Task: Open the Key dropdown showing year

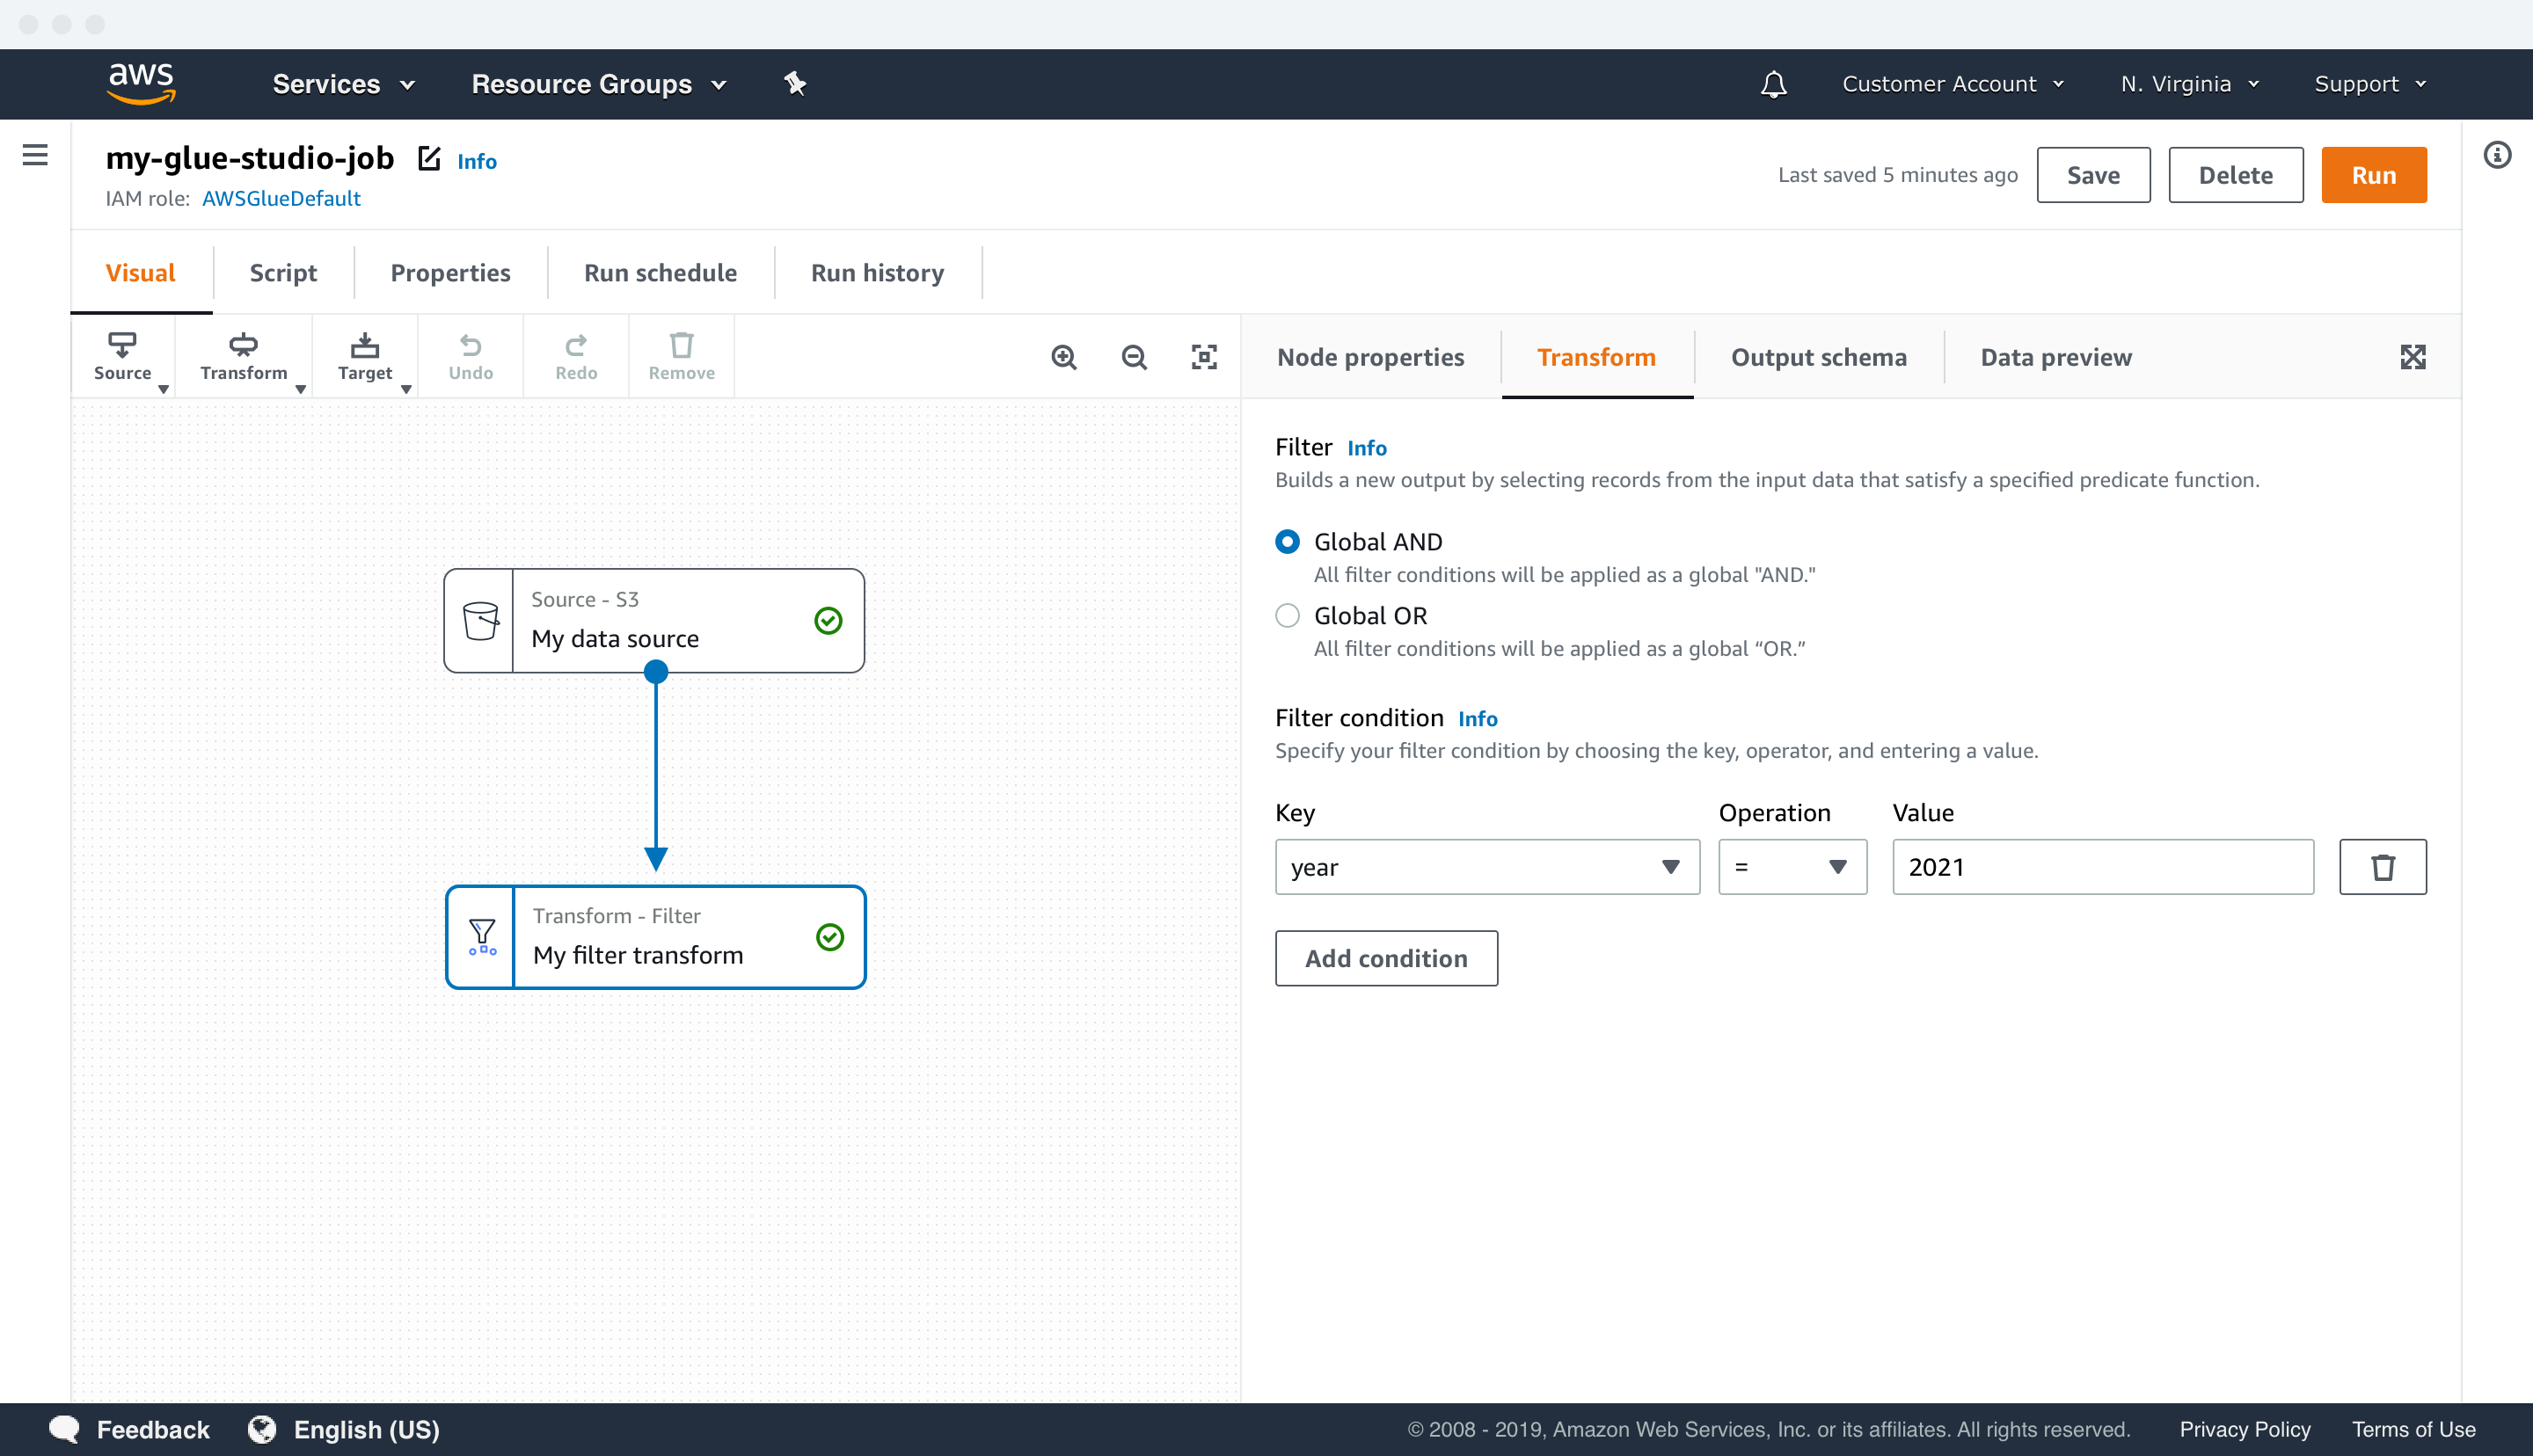Action: click(x=1487, y=867)
